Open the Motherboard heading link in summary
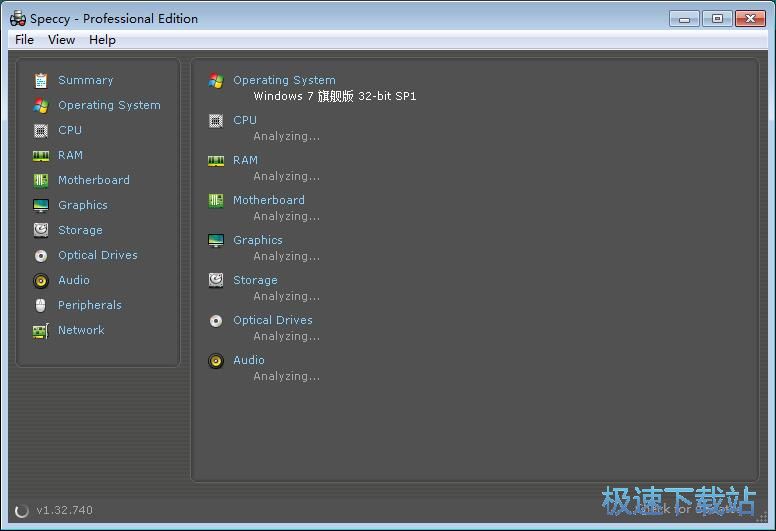This screenshot has height=531, width=776. pos(269,200)
